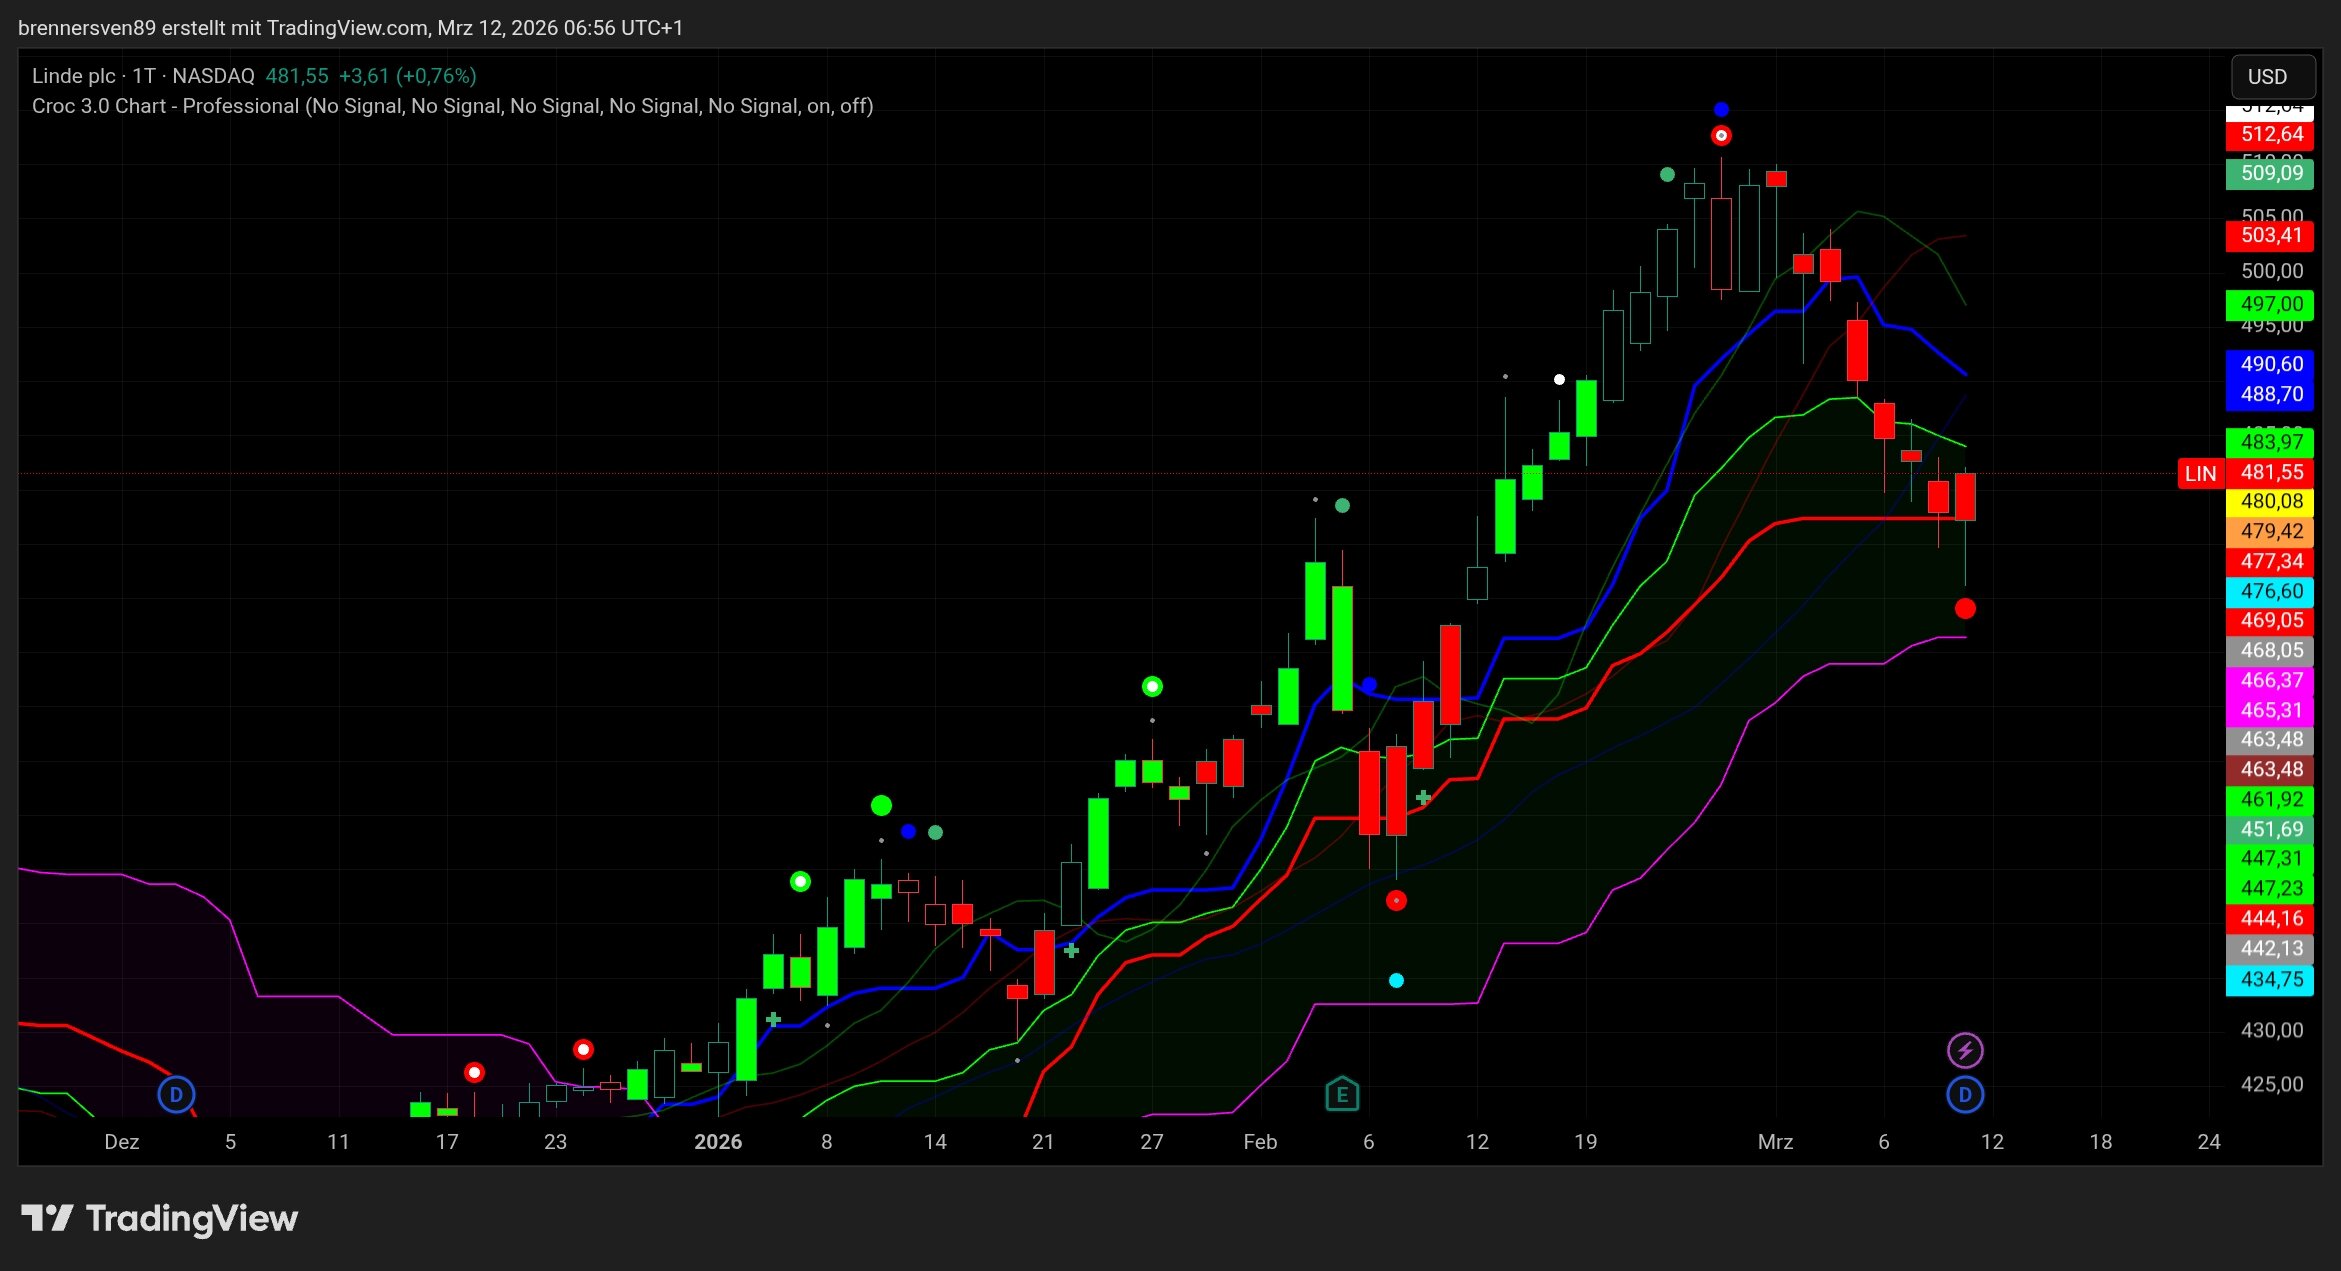Click the yellow 480,08 price label
This screenshot has width=2341, height=1271.
[2270, 501]
